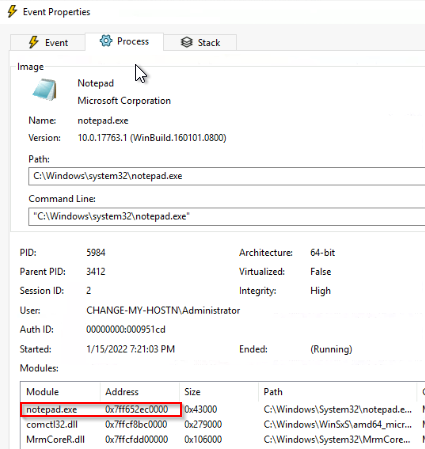Select the MrmCoreR.dll module row
This screenshot has width=425, height=449.
(223, 439)
